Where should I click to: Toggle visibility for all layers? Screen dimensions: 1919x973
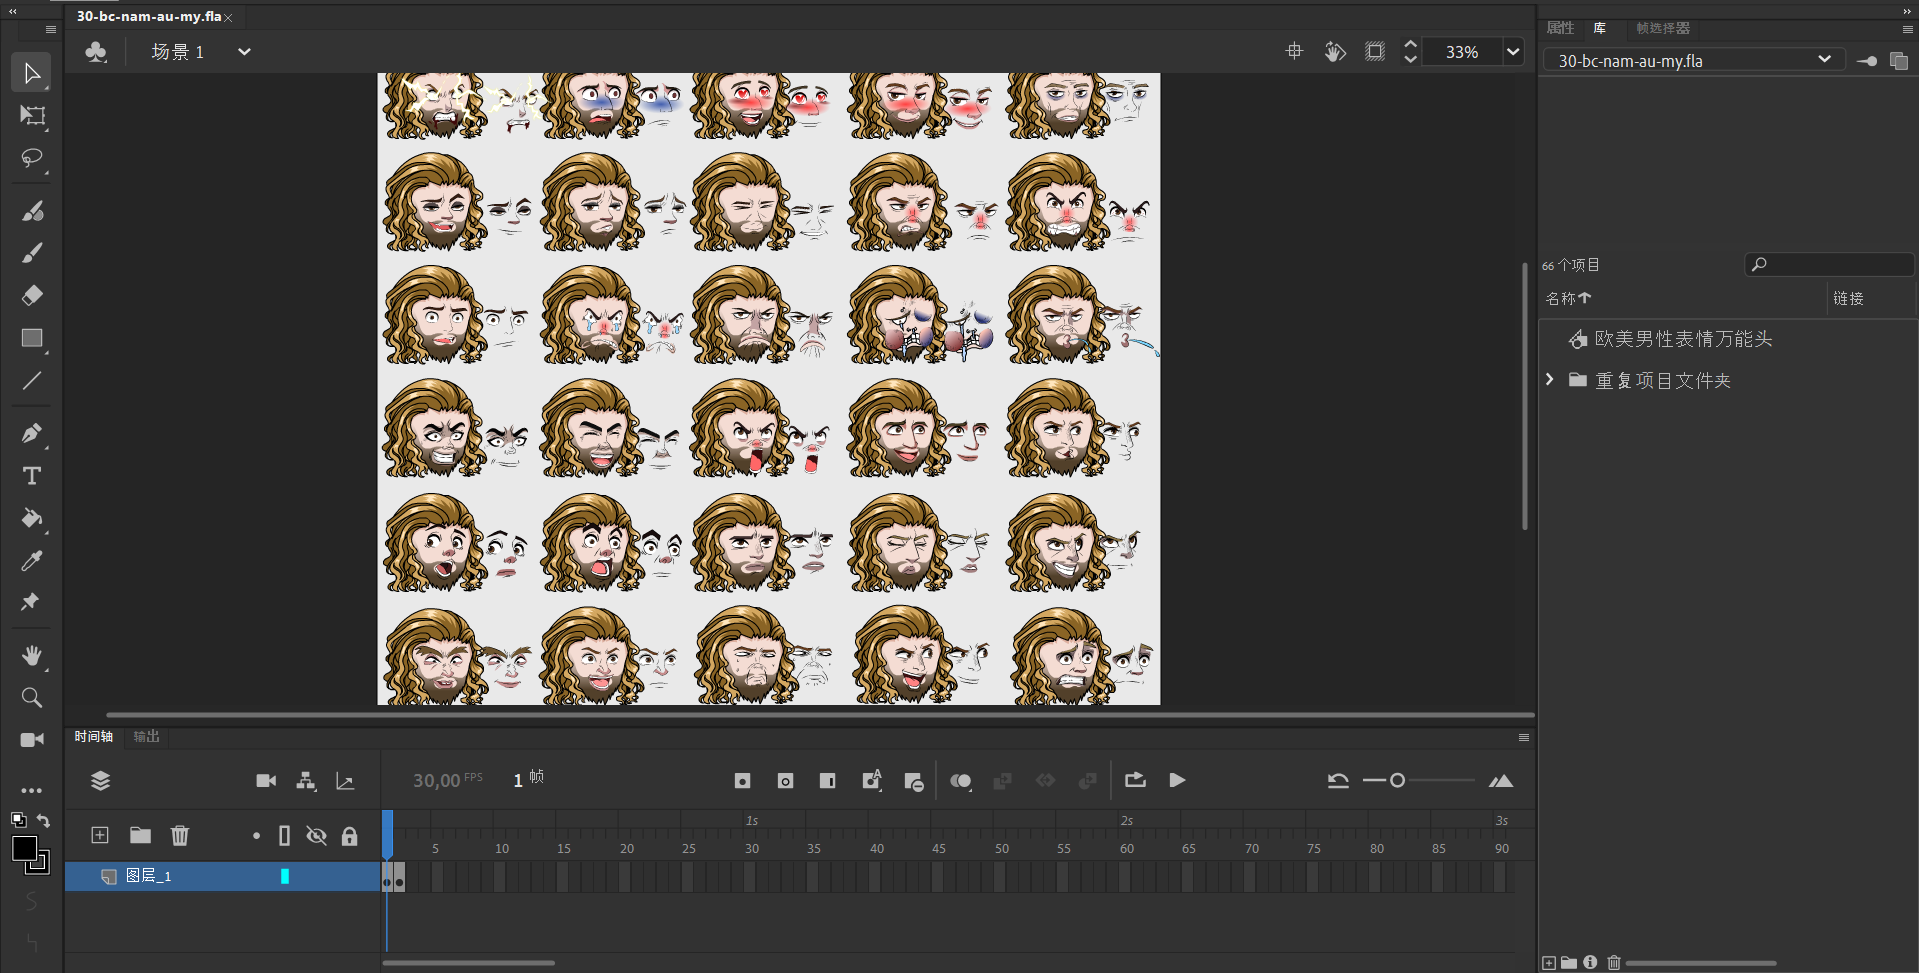coord(317,836)
